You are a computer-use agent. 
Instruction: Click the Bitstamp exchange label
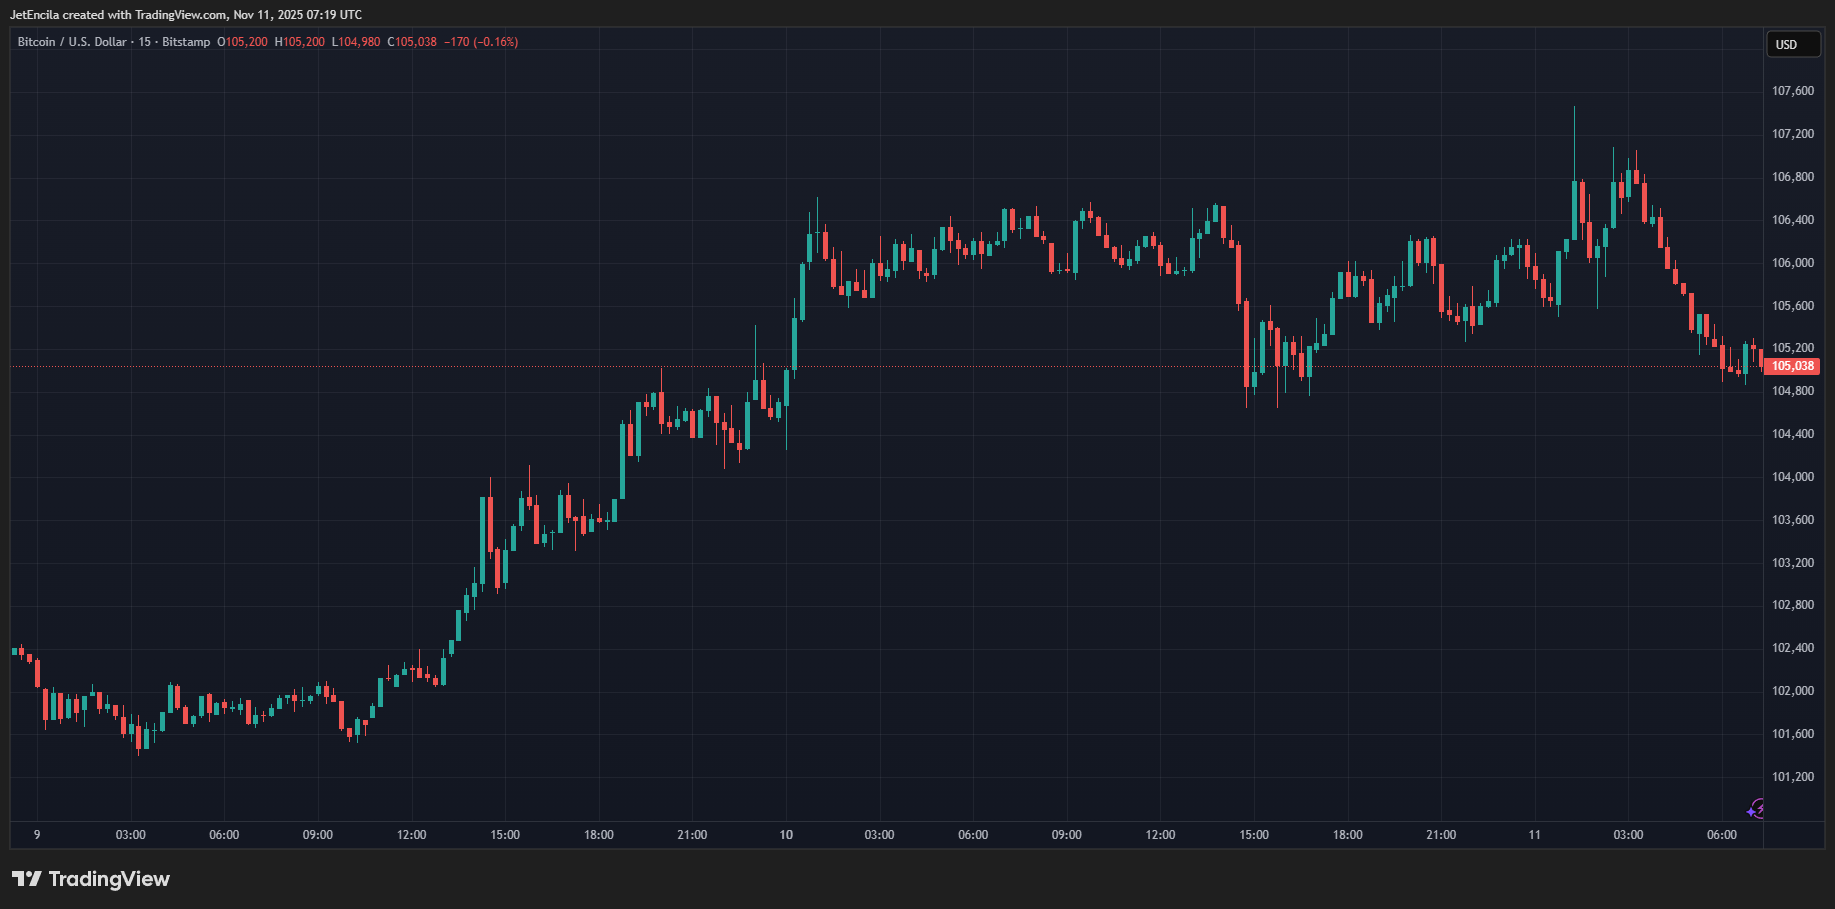[186, 42]
